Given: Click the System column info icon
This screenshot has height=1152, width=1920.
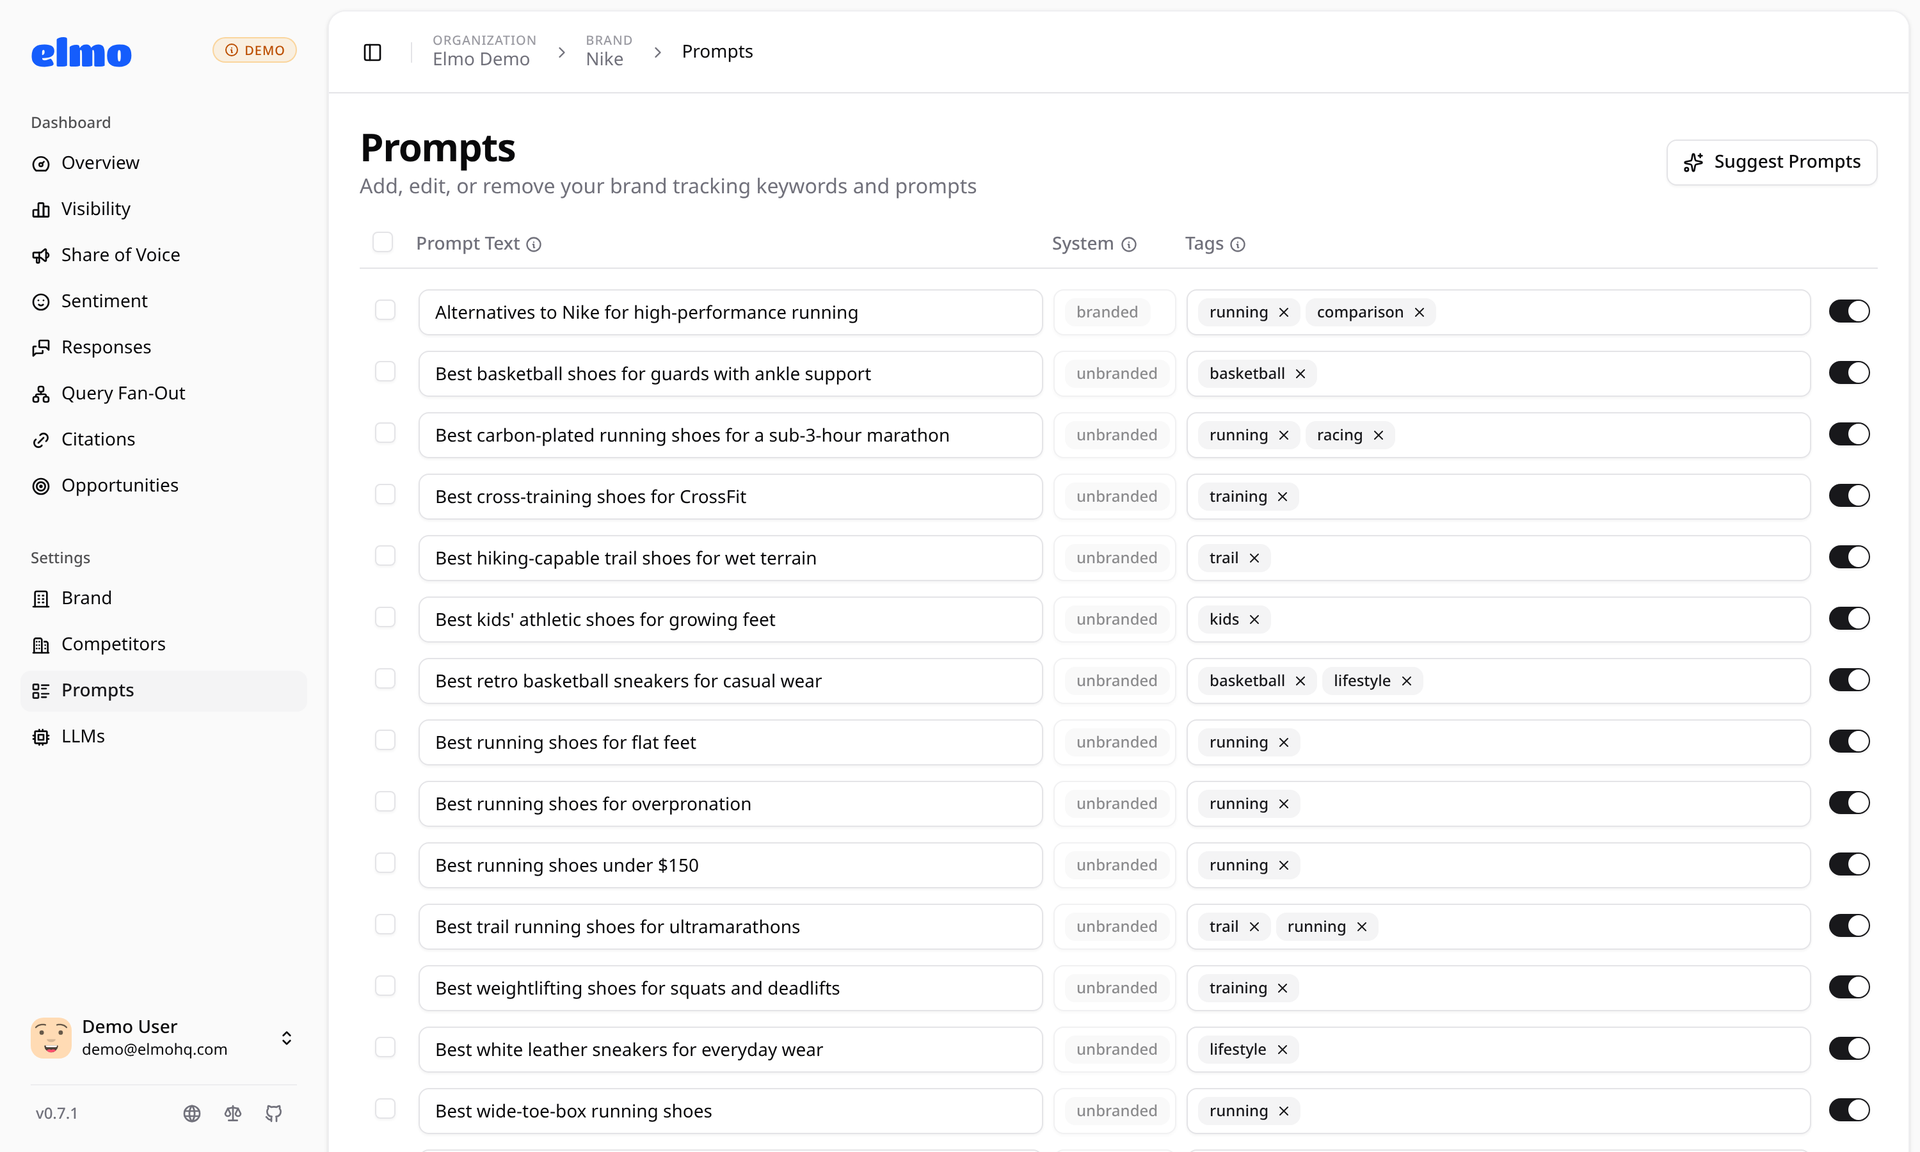Looking at the screenshot, I should point(1129,244).
